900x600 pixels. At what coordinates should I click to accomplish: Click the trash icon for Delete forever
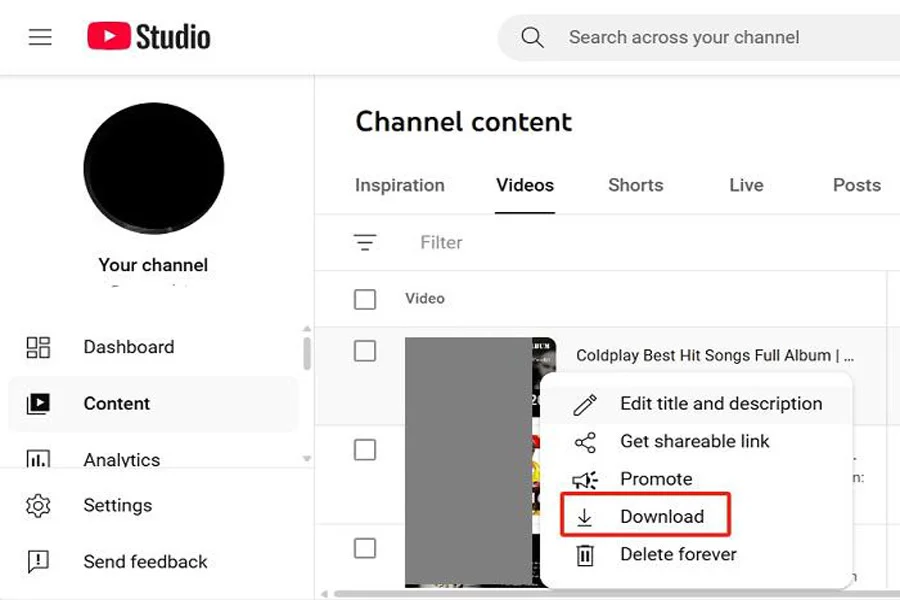click(585, 555)
